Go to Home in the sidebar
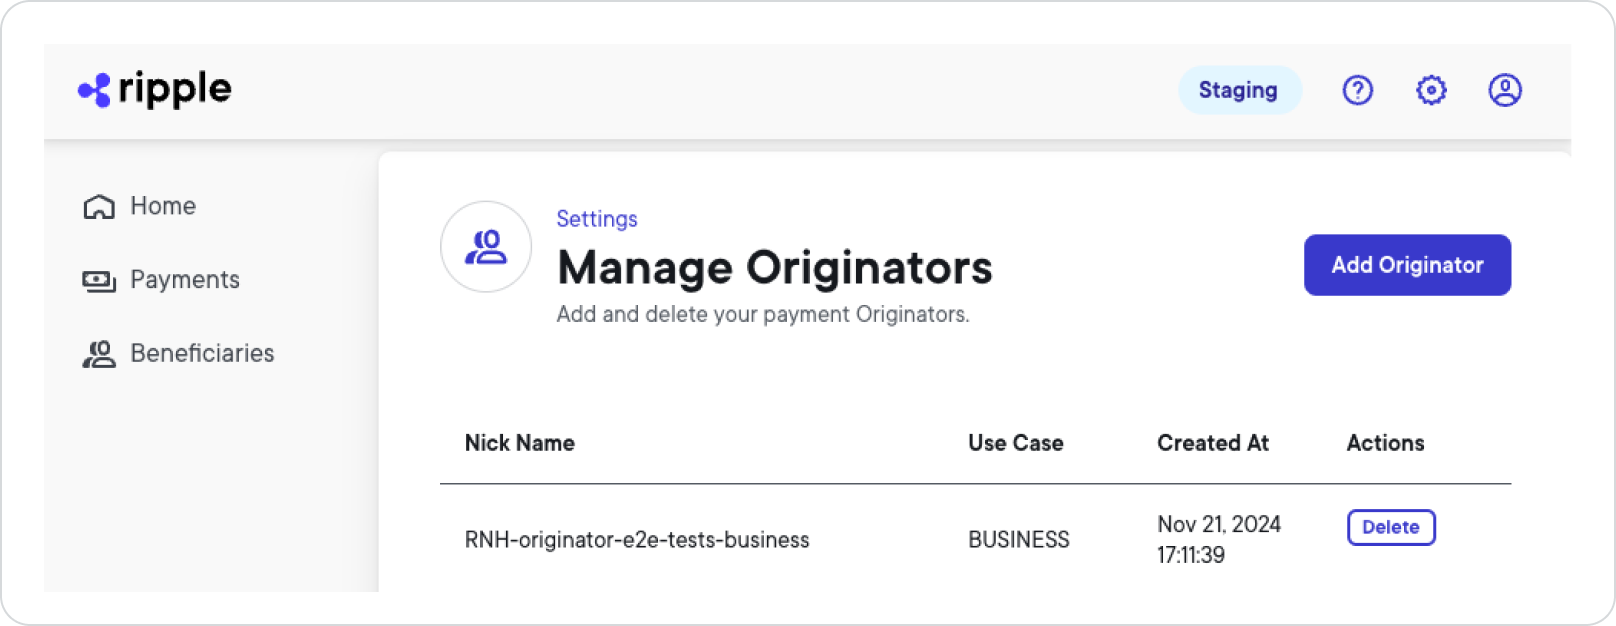The height and width of the screenshot is (626, 1616). pyautogui.click(x=163, y=206)
